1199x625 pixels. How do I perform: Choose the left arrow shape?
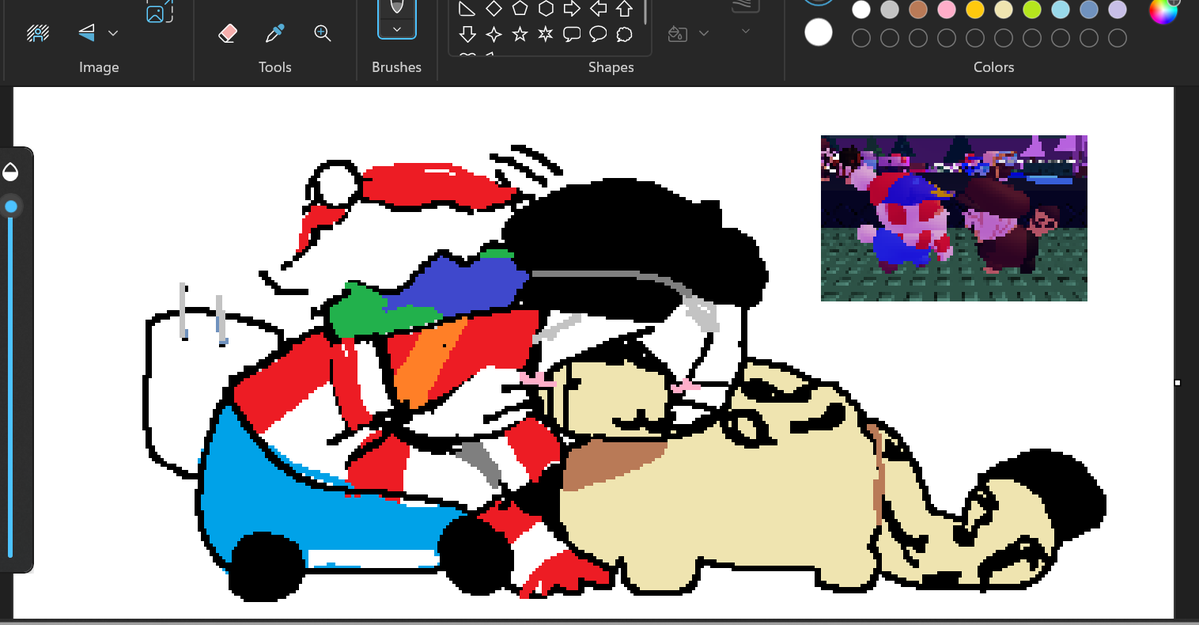[x=598, y=9]
